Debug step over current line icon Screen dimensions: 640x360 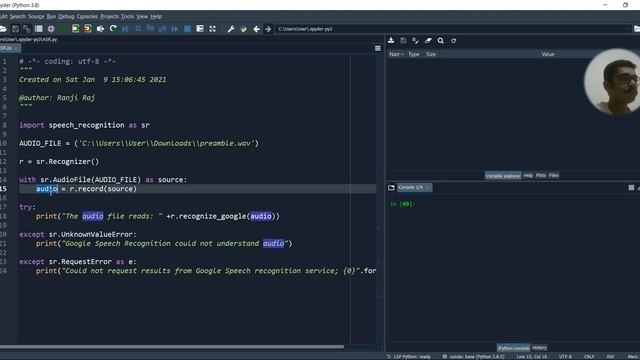point(138,29)
